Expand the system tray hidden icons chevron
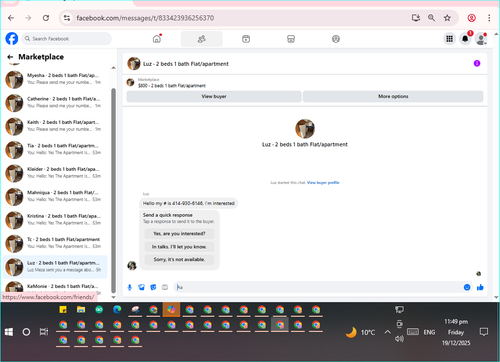The image size is (500, 362). [387, 332]
